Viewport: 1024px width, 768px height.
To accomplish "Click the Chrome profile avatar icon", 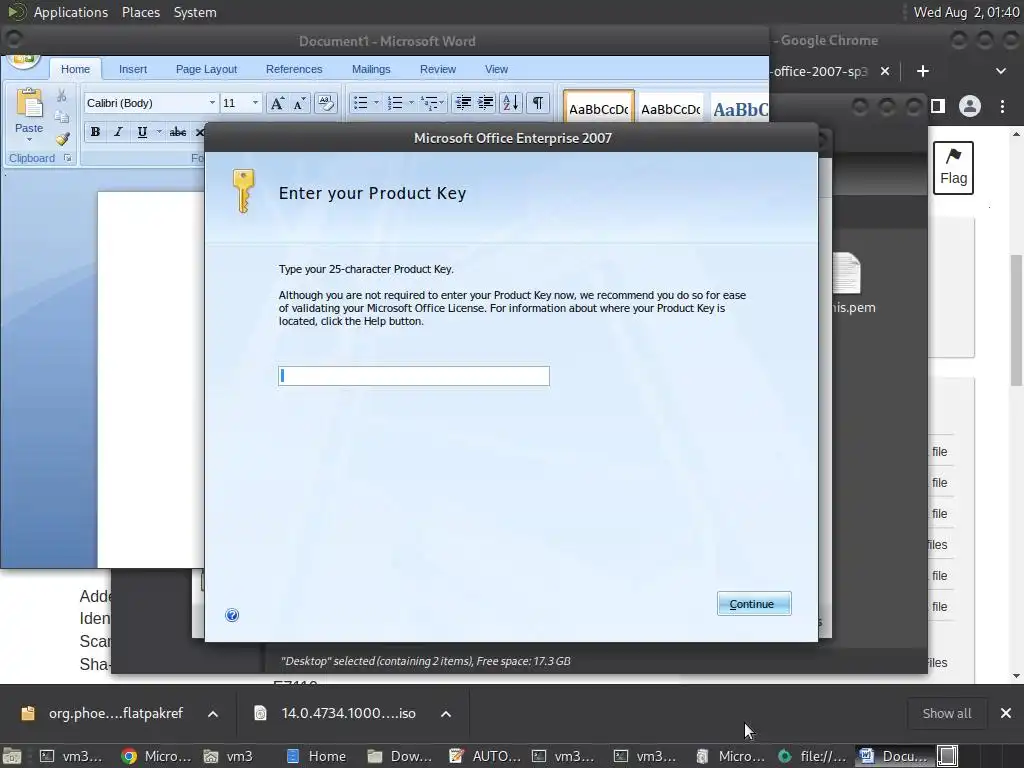I will coord(970,106).
